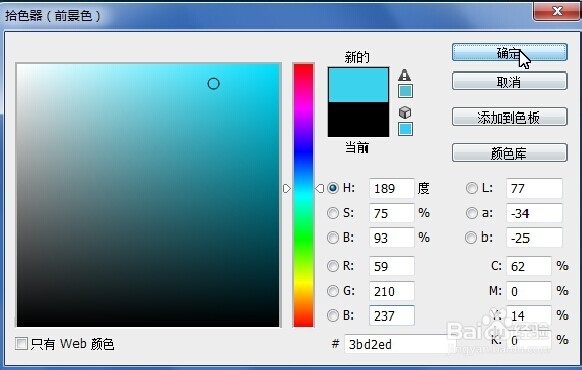Click the G field showing 210
The width and height of the screenshot is (582, 370).
click(x=392, y=291)
